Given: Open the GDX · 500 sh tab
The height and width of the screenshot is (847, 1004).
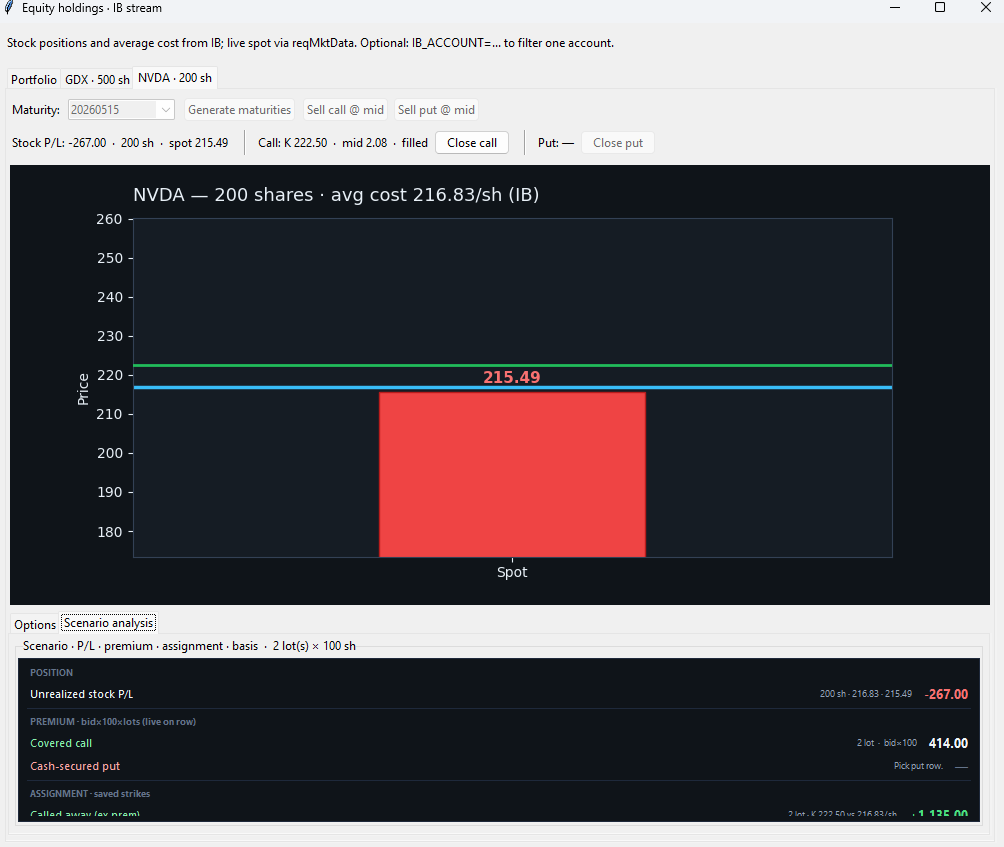Looking at the screenshot, I should coord(97,79).
